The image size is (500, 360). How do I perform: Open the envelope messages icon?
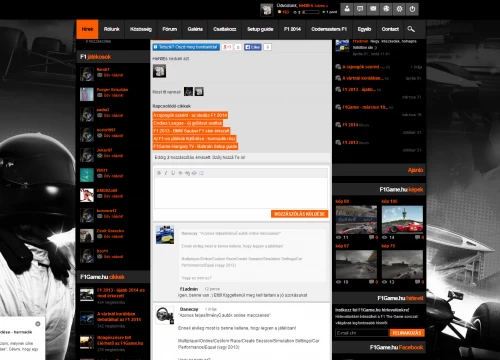tap(373, 9)
